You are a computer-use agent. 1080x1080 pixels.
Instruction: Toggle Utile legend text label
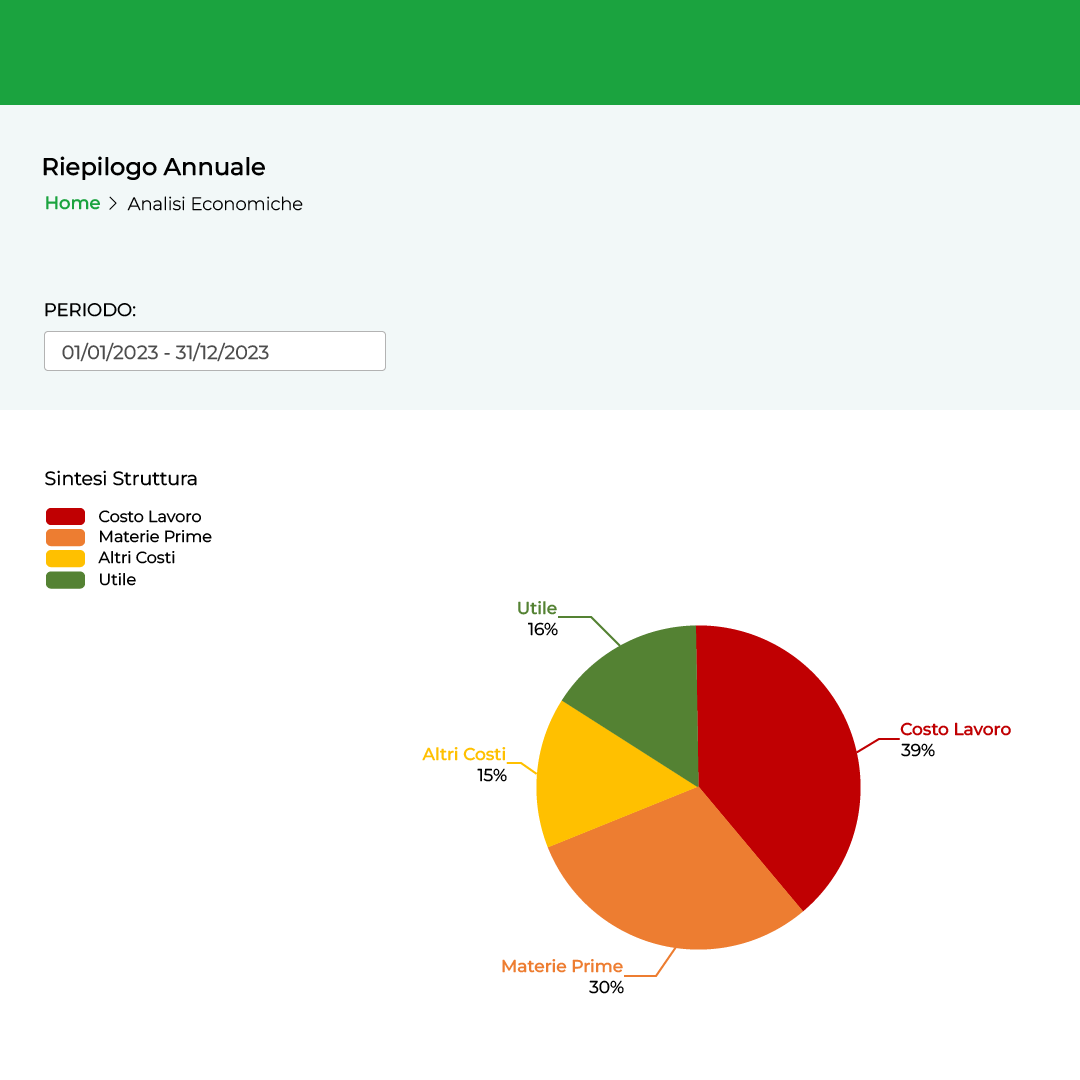pyautogui.click(x=117, y=580)
